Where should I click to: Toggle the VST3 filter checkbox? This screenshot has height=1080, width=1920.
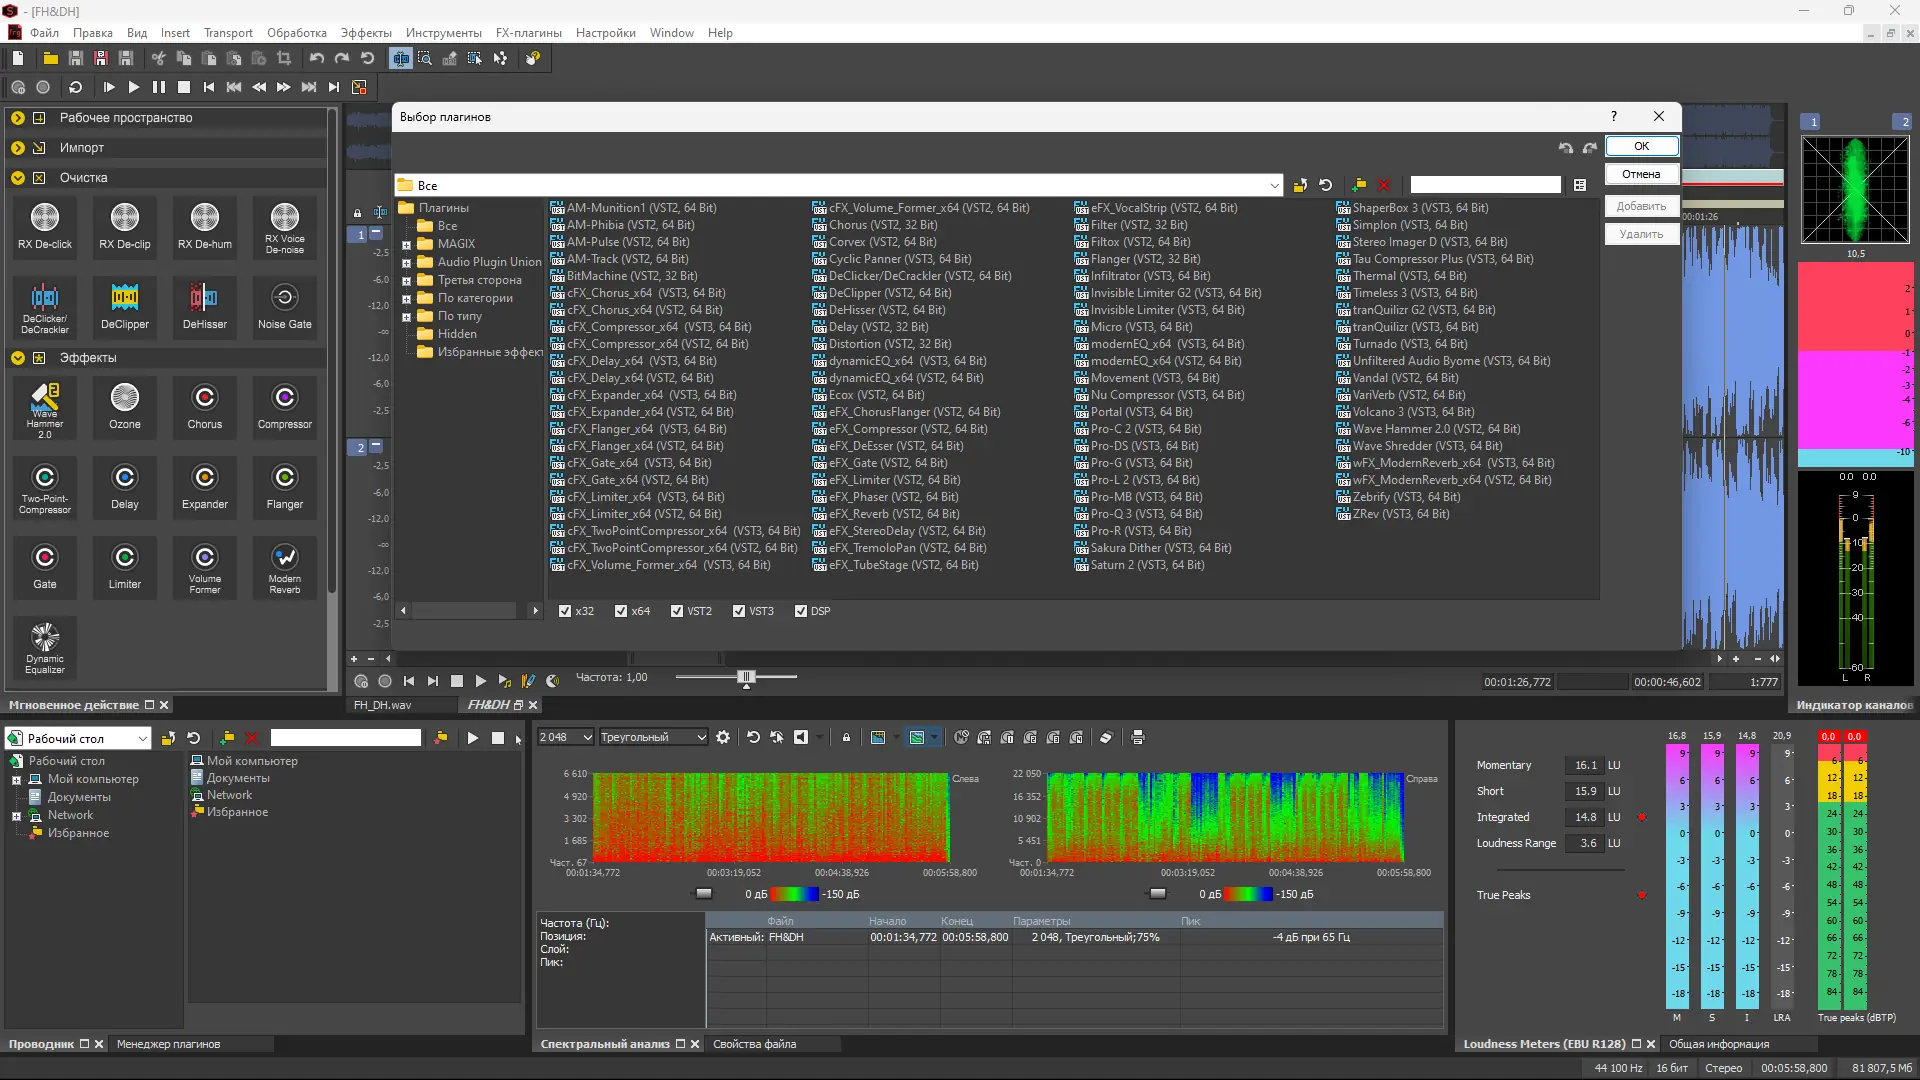(739, 611)
